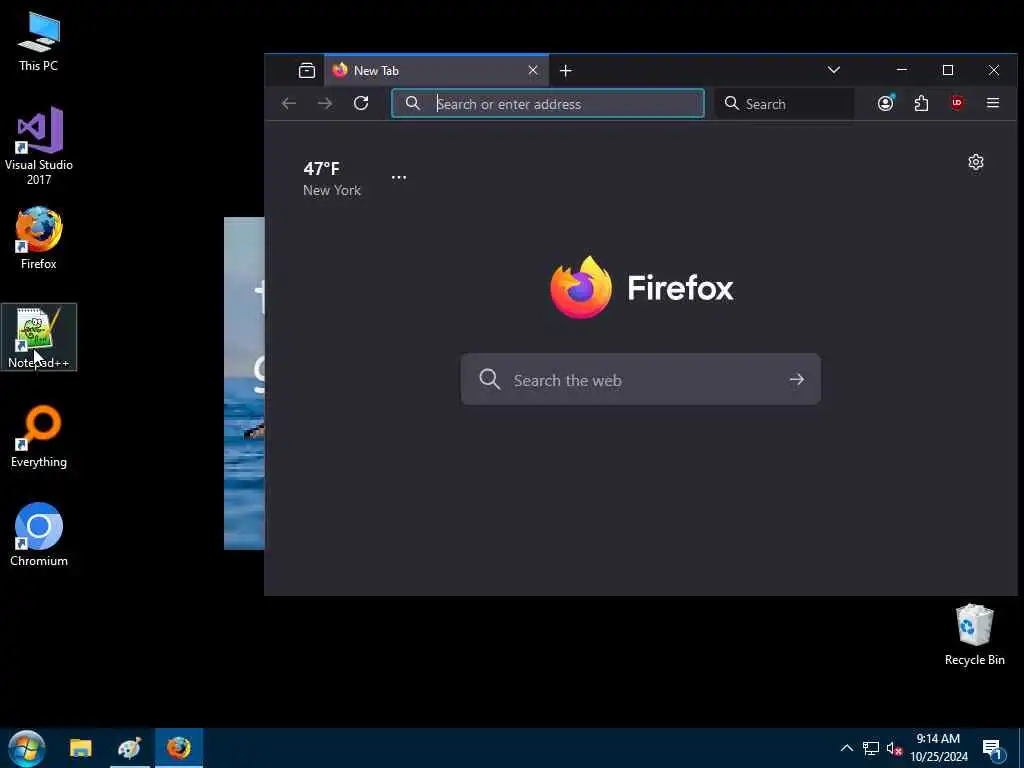Select the New Tab tab
This screenshot has height=768, width=1024.
pos(436,71)
